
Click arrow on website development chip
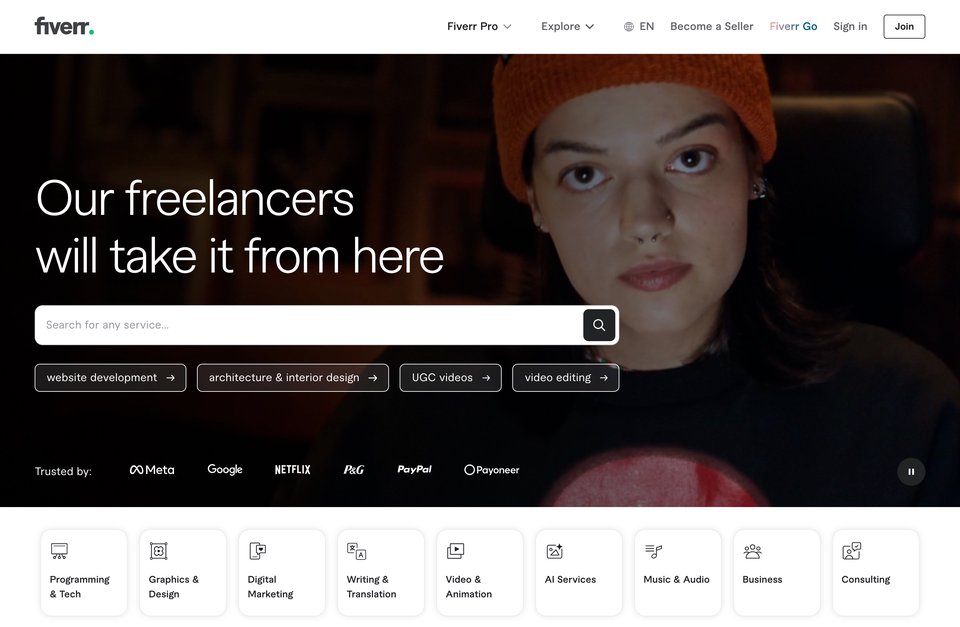pyautogui.click(x=171, y=378)
